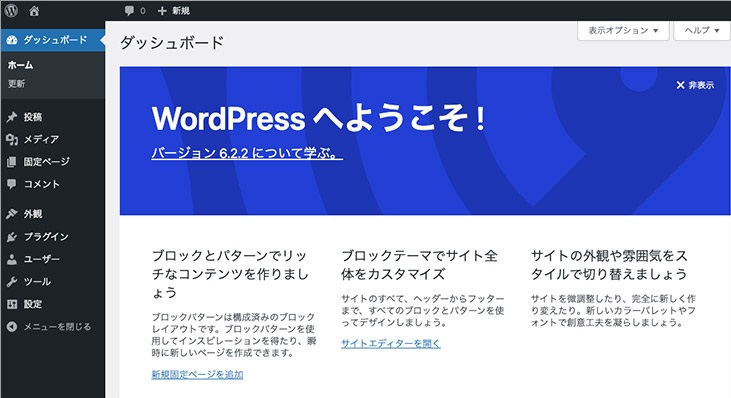This screenshot has height=398, width=731.
Task: Click the media icon beside メディア
Action: pyautogui.click(x=12, y=139)
